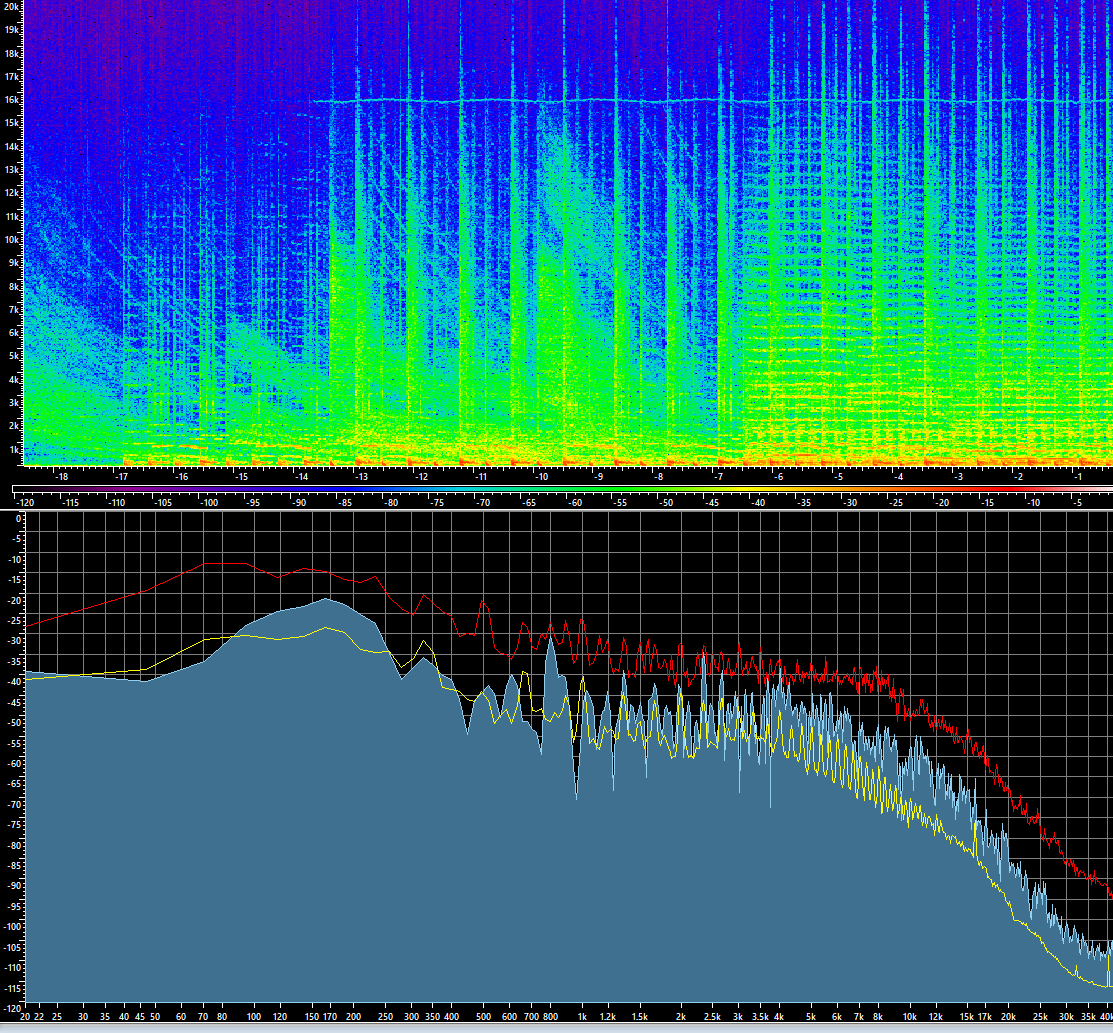This screenshot has height=1033, width=1113.
Task: Click the 9k label on spectrogram vertical axis
Action: pyautogui.click(x=13, y=263)
